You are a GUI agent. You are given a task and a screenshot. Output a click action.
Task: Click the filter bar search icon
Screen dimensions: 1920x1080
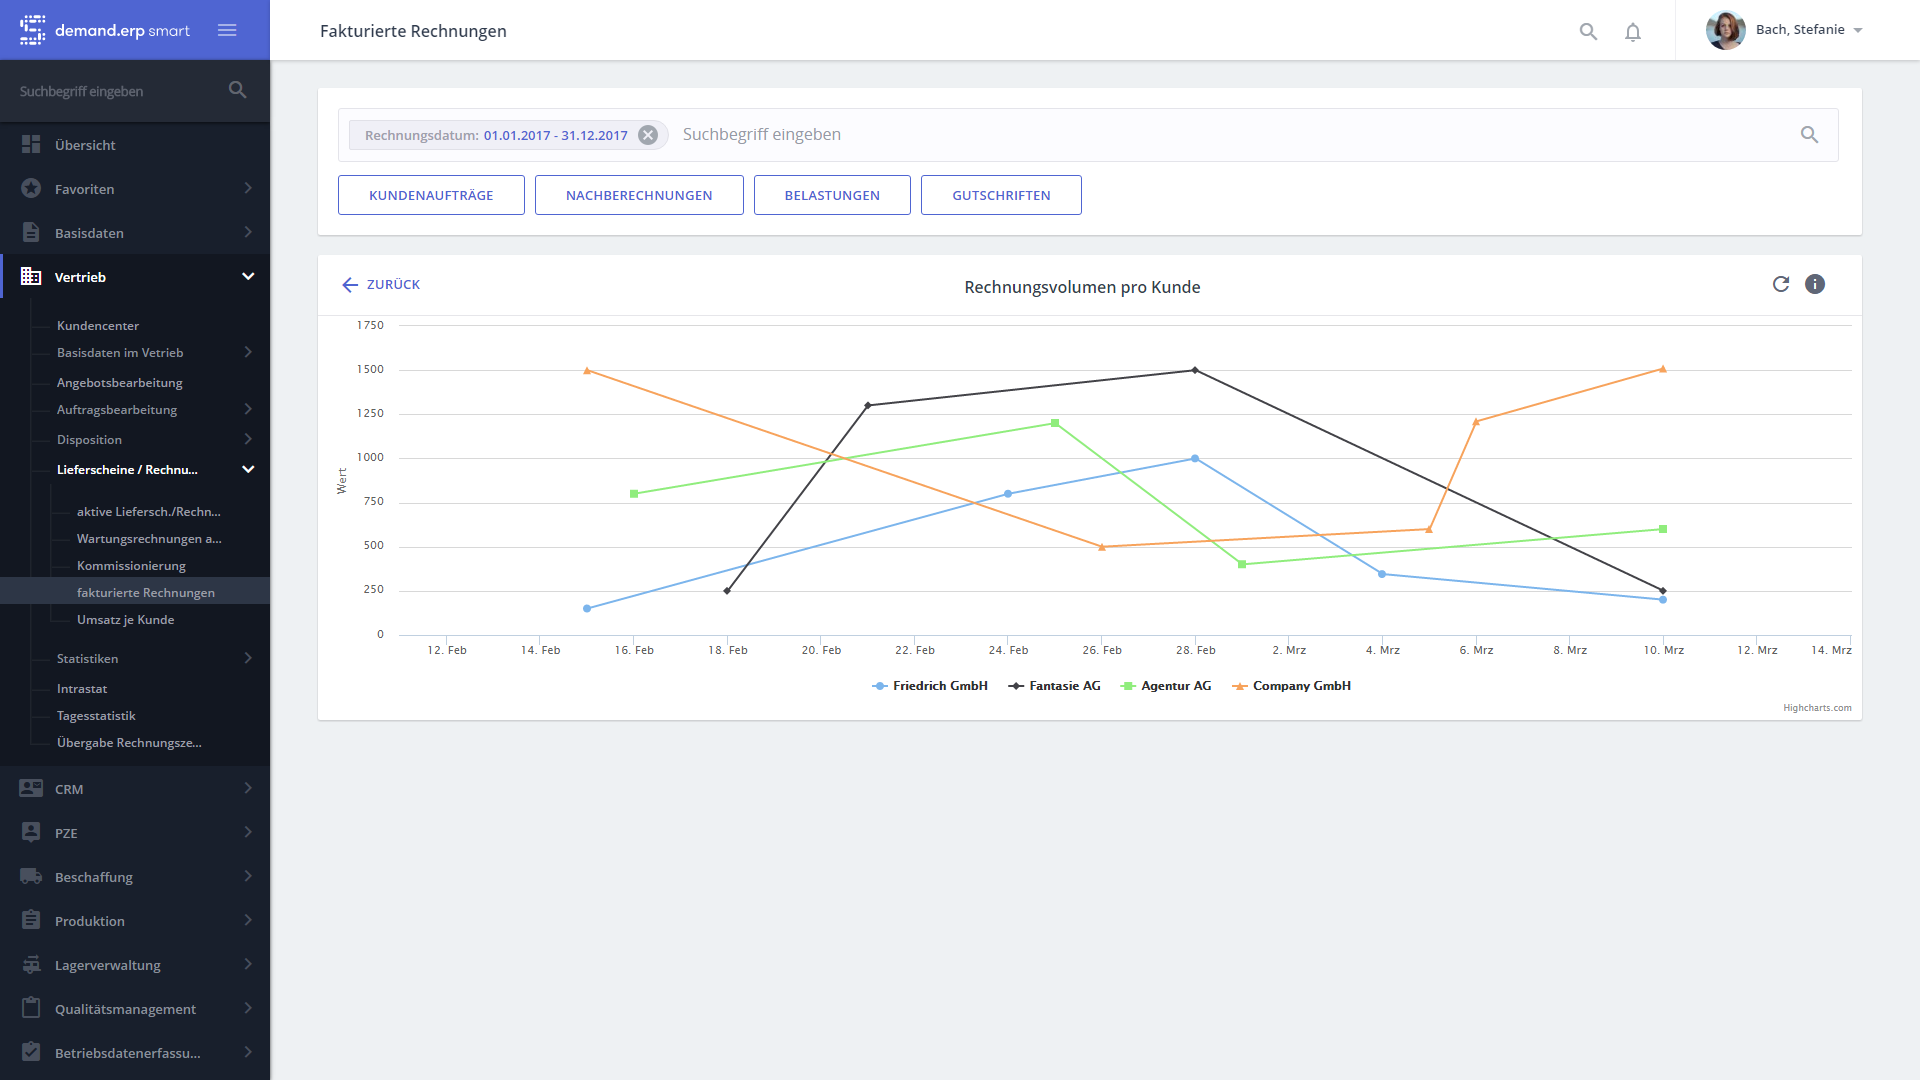(1809, 135)
